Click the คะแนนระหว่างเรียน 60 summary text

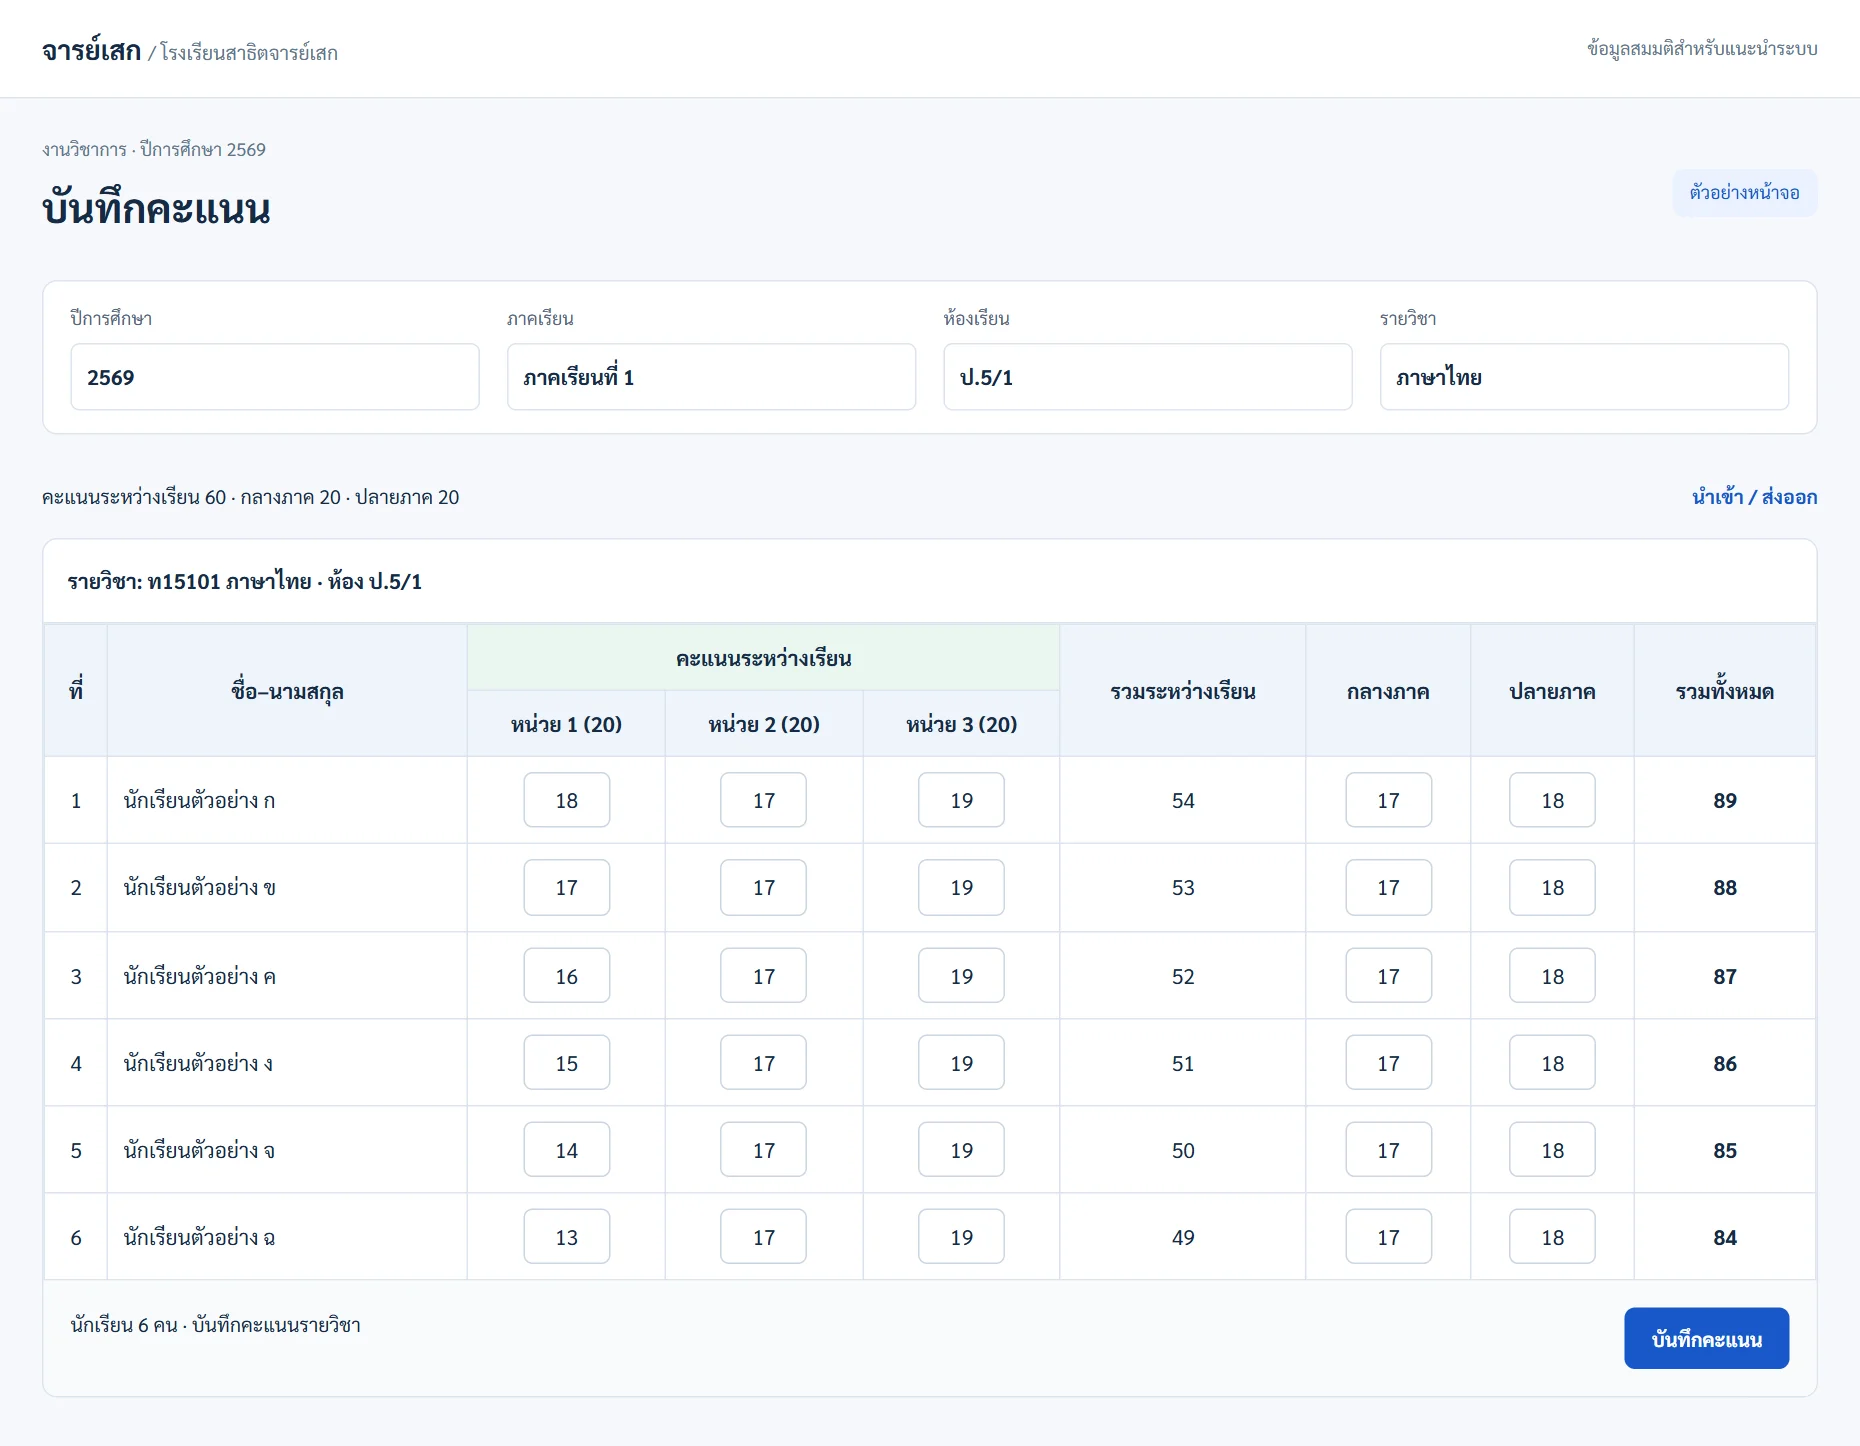tap(134, 497)
